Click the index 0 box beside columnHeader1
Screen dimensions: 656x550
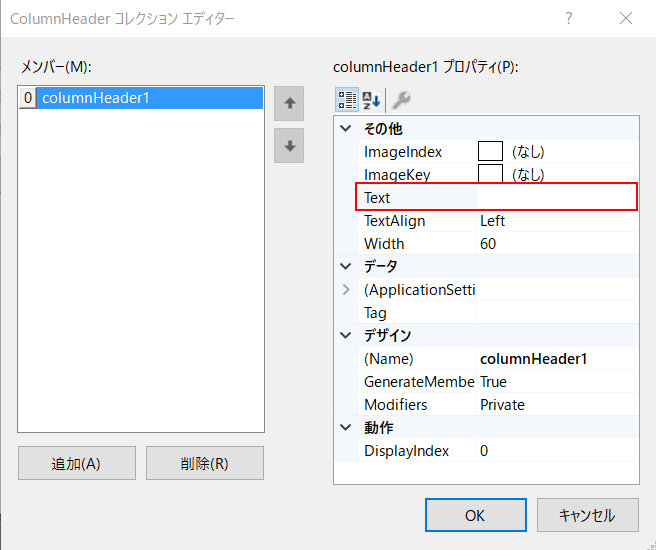click(28, 98)
